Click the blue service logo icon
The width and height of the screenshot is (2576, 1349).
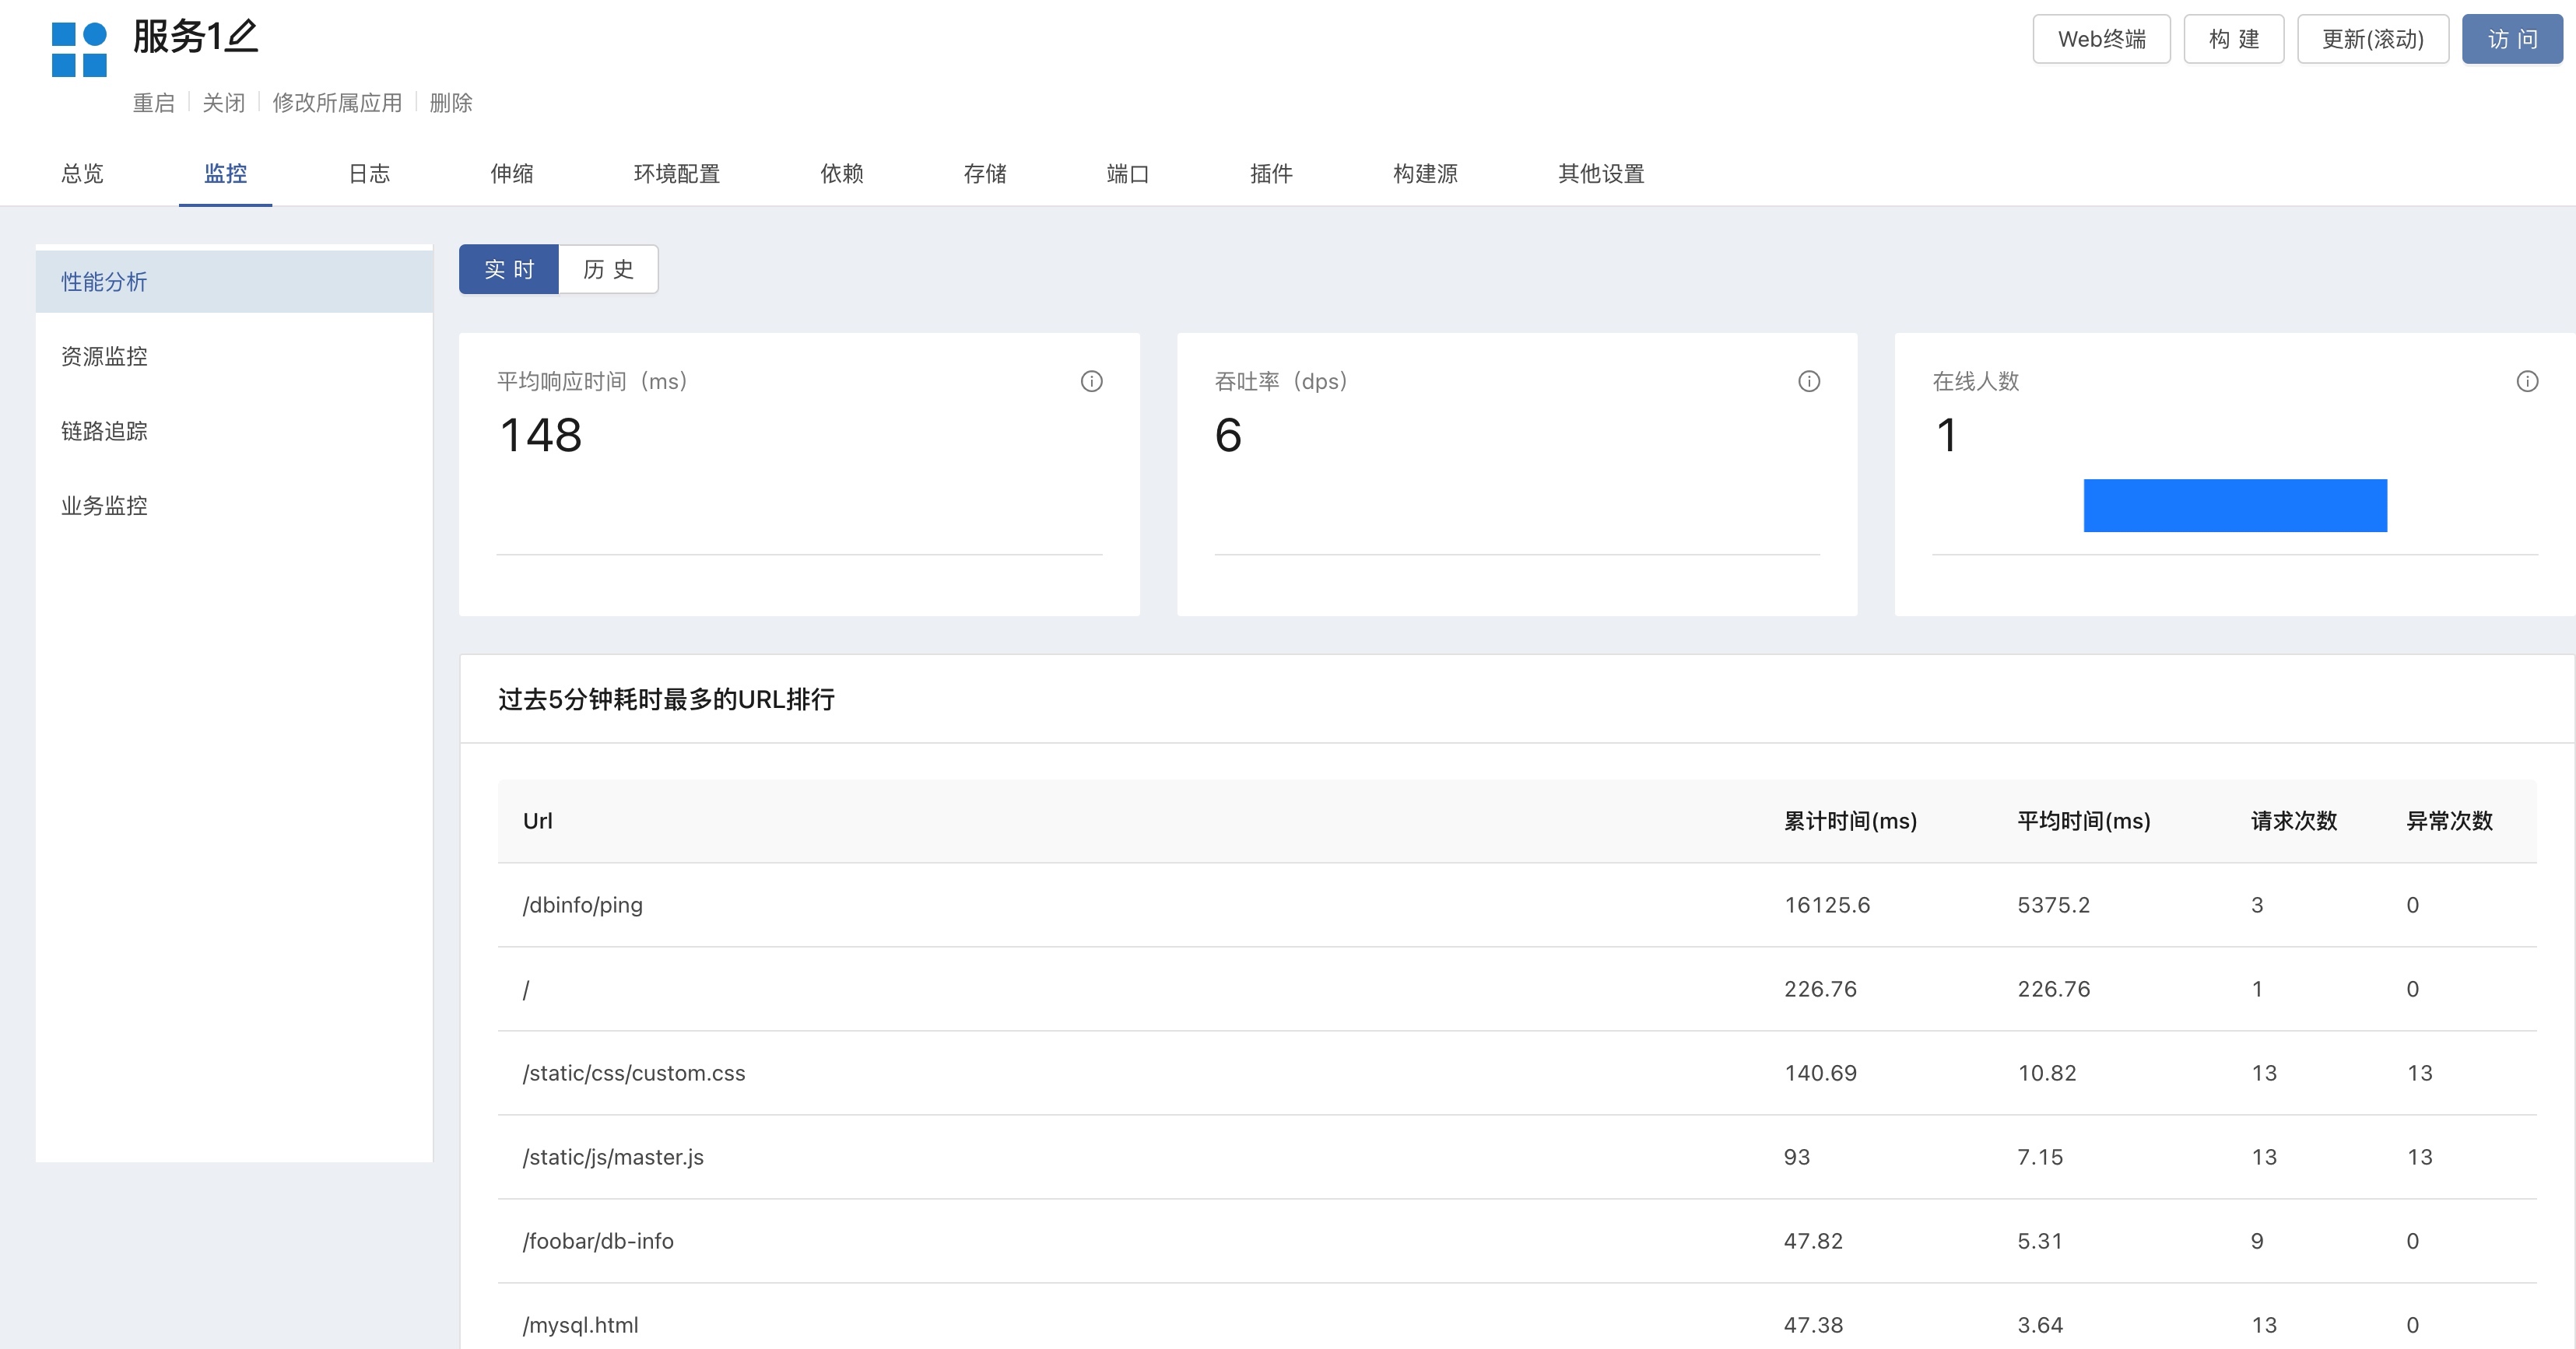[79, 50]
